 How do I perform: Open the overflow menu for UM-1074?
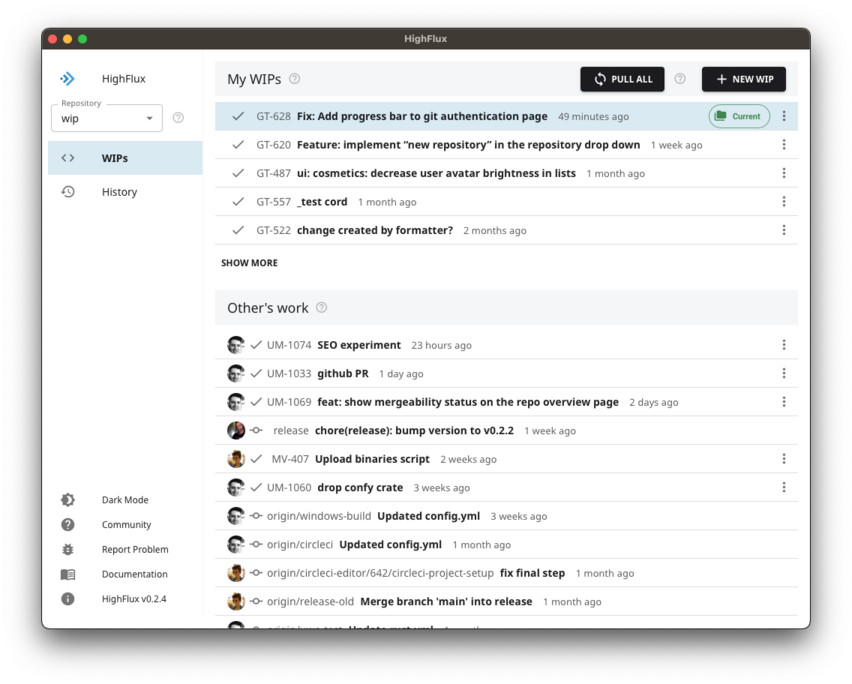(x=784, y=344)
